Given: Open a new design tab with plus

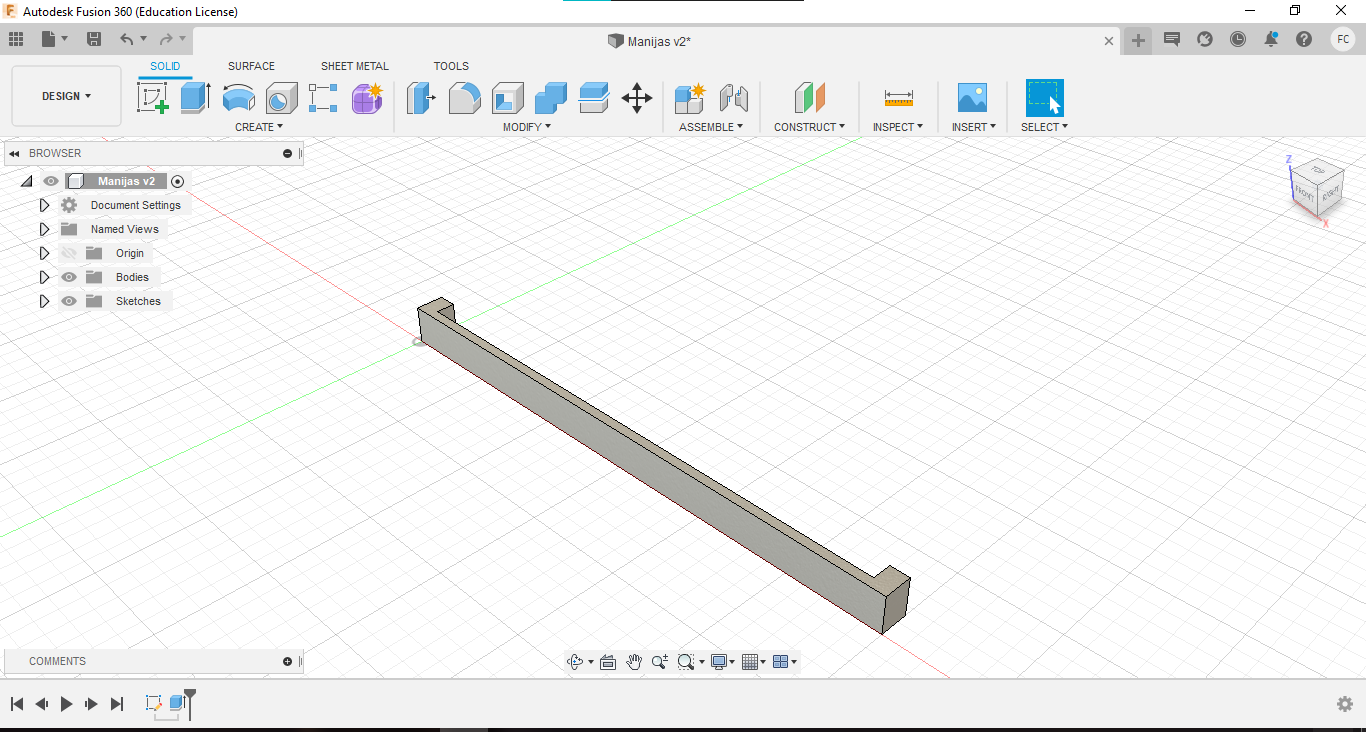Looking at the screenshot, I should pyautogui.click(x=1138, y=40).
